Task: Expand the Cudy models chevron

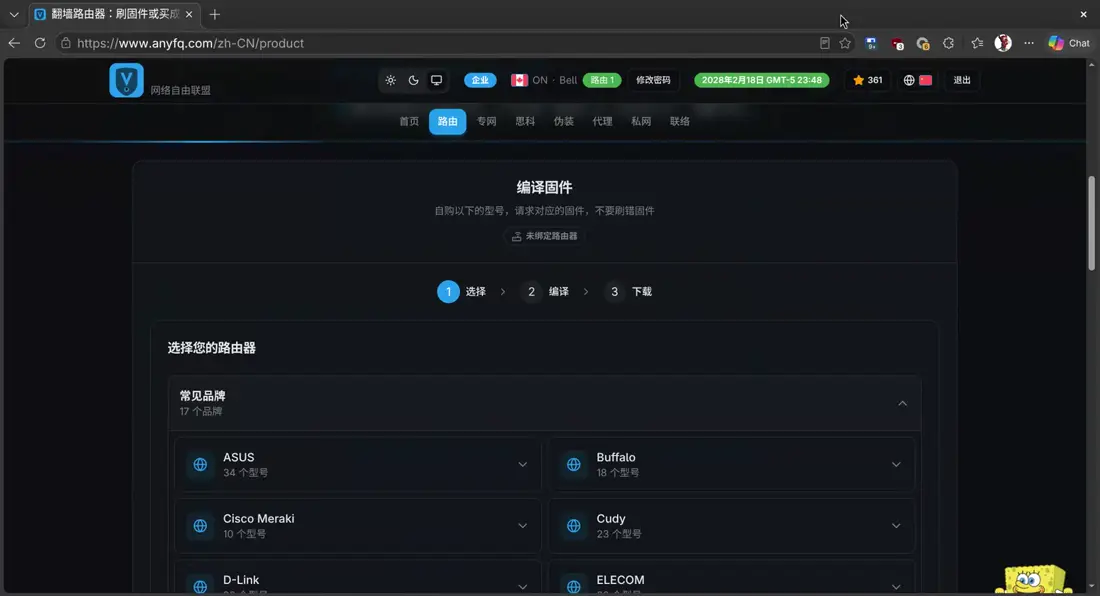Action: (x=896, y=526)
